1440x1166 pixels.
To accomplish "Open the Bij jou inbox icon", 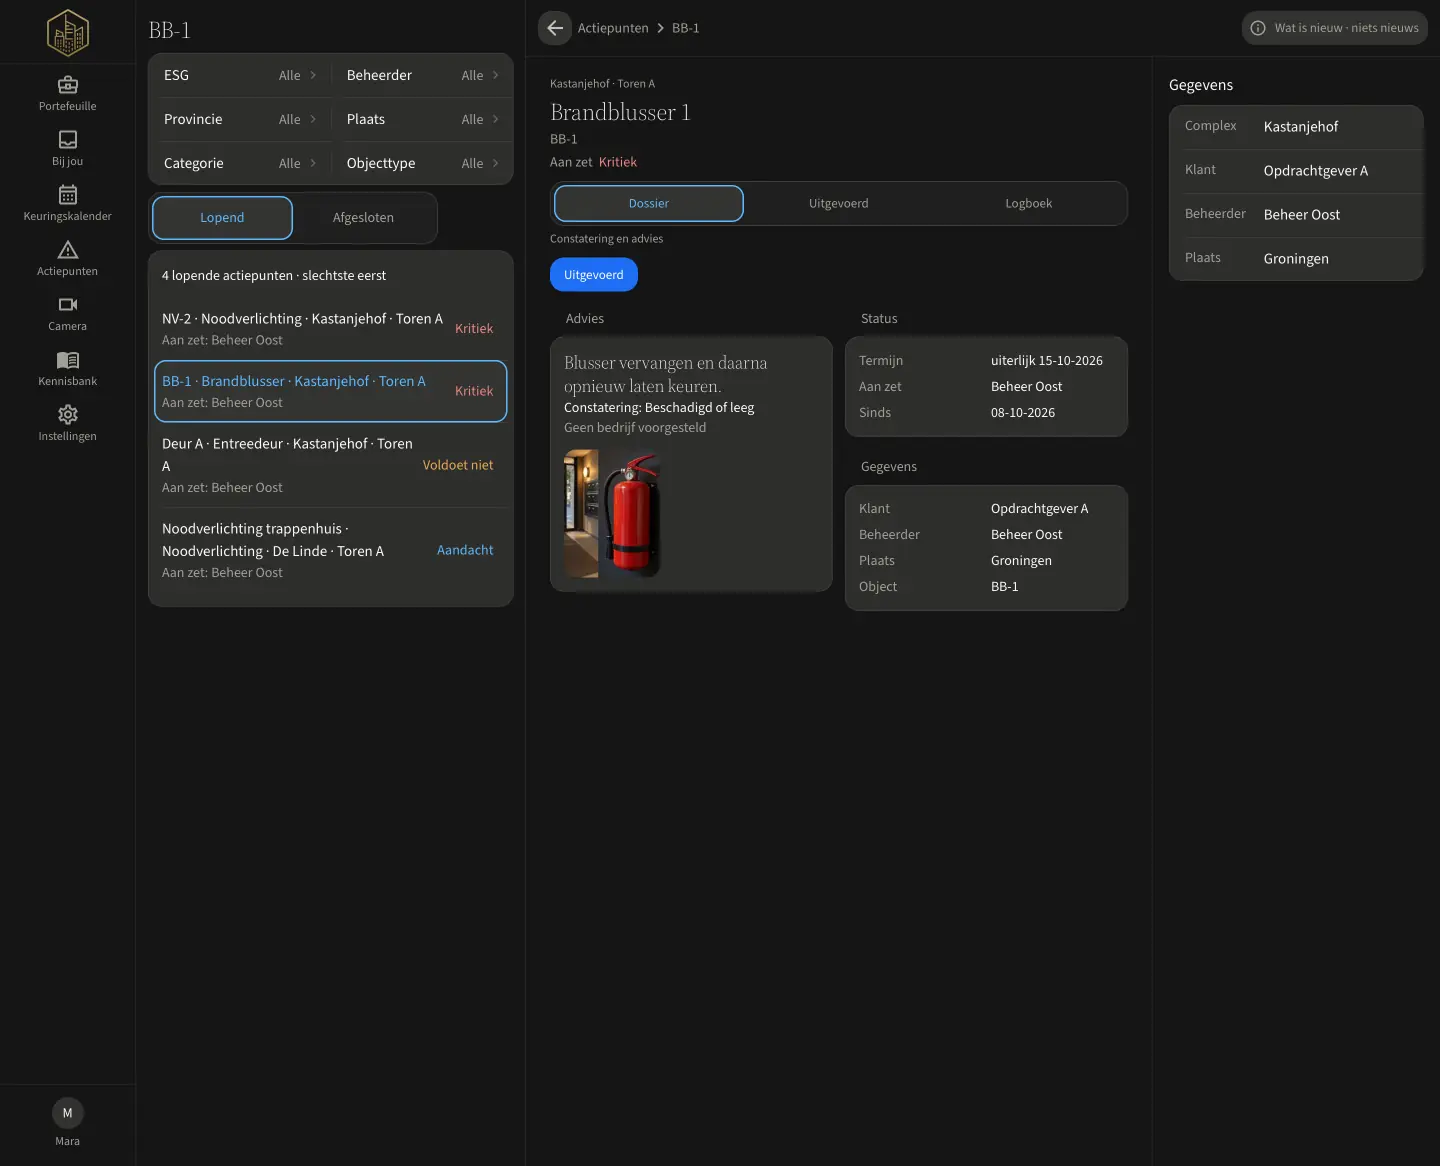I will 68,140.
